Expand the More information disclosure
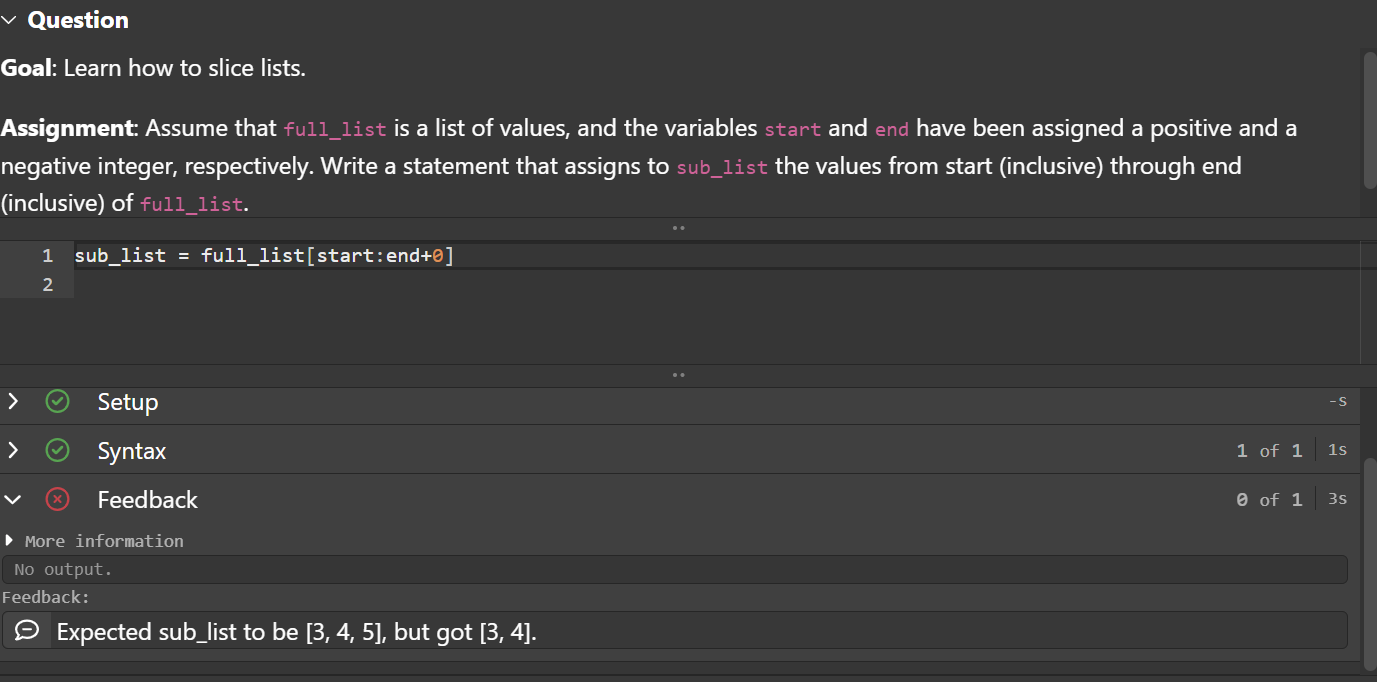This screenshot has width=1377, height=682. [10, 540]
